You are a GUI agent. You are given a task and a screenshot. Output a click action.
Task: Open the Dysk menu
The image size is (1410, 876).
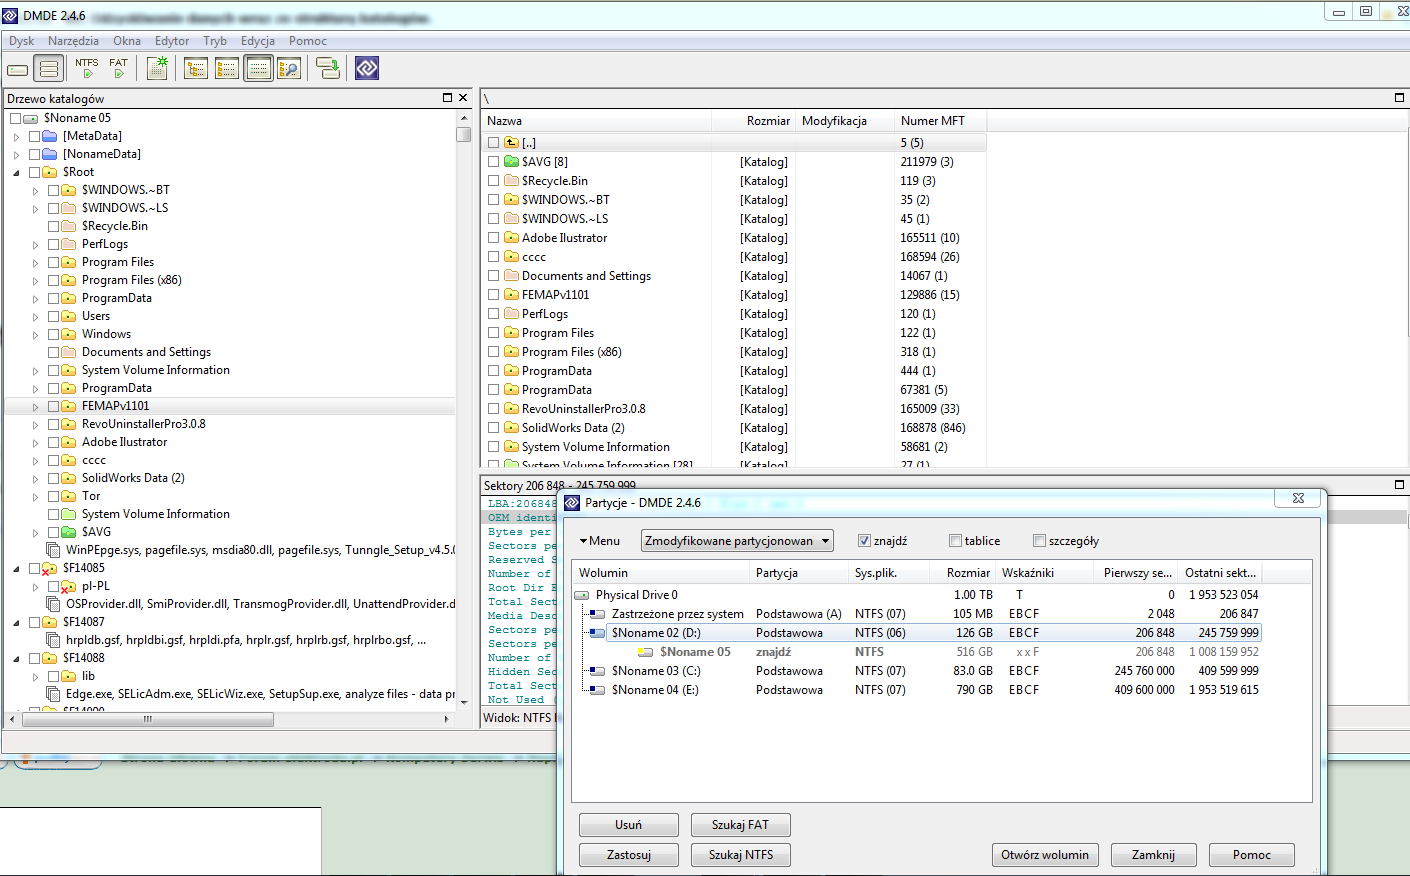click(21, 41)
